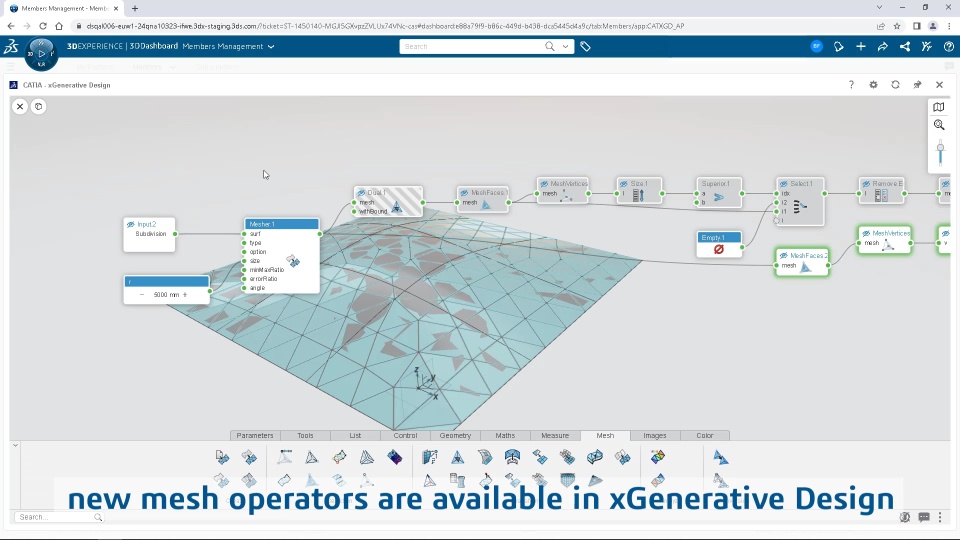
Task: Toggle visibility eye on Select.1 node
Action: click(784, 184)
